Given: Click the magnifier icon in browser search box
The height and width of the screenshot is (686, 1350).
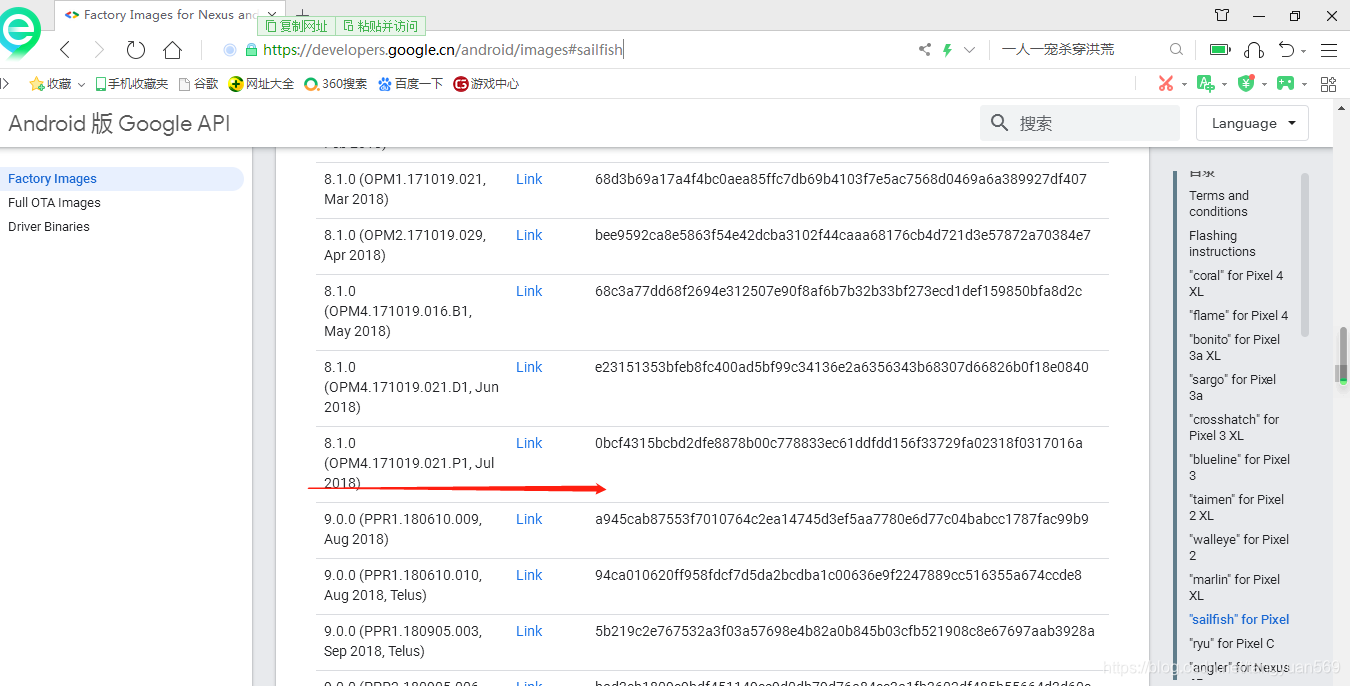Looking at the screenshot, I should [1176, 49].
